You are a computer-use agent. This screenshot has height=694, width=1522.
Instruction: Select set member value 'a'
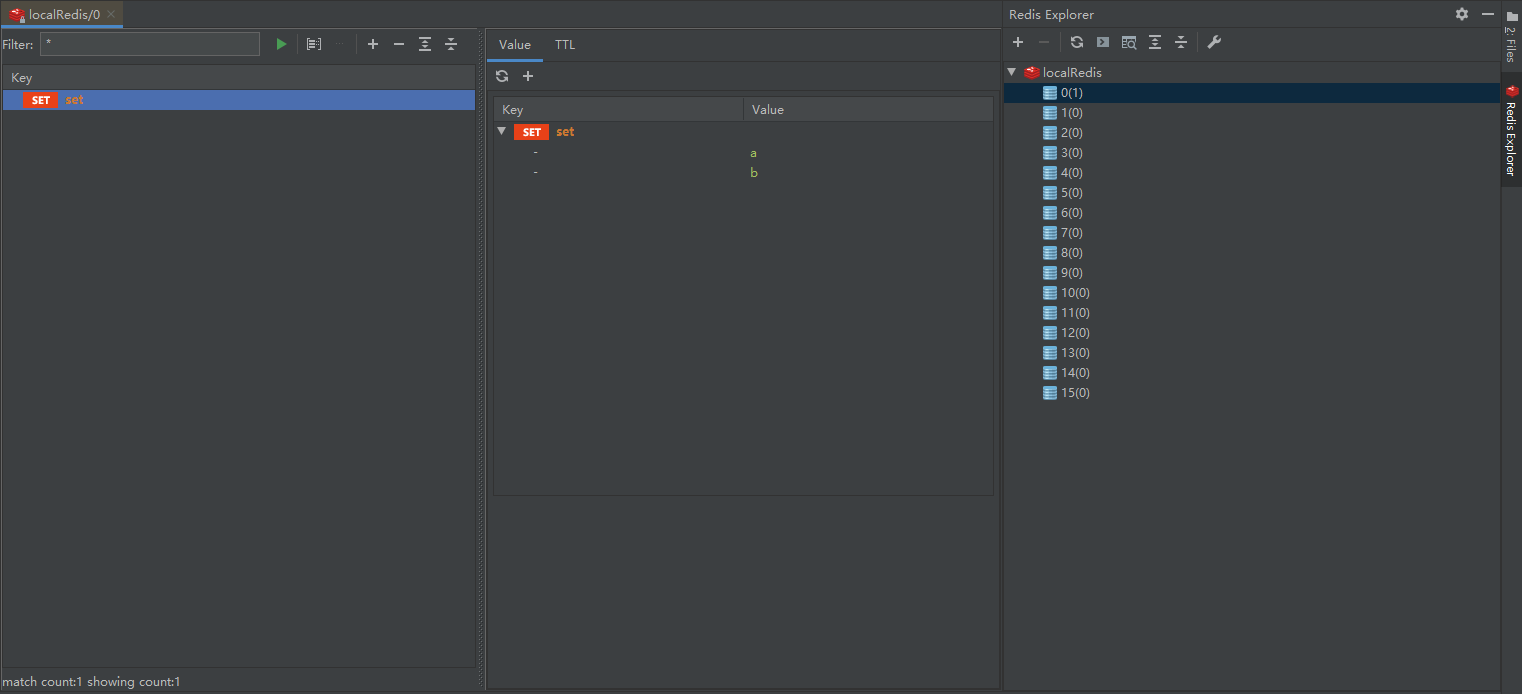pyautogui.click(x=753, y=153)
